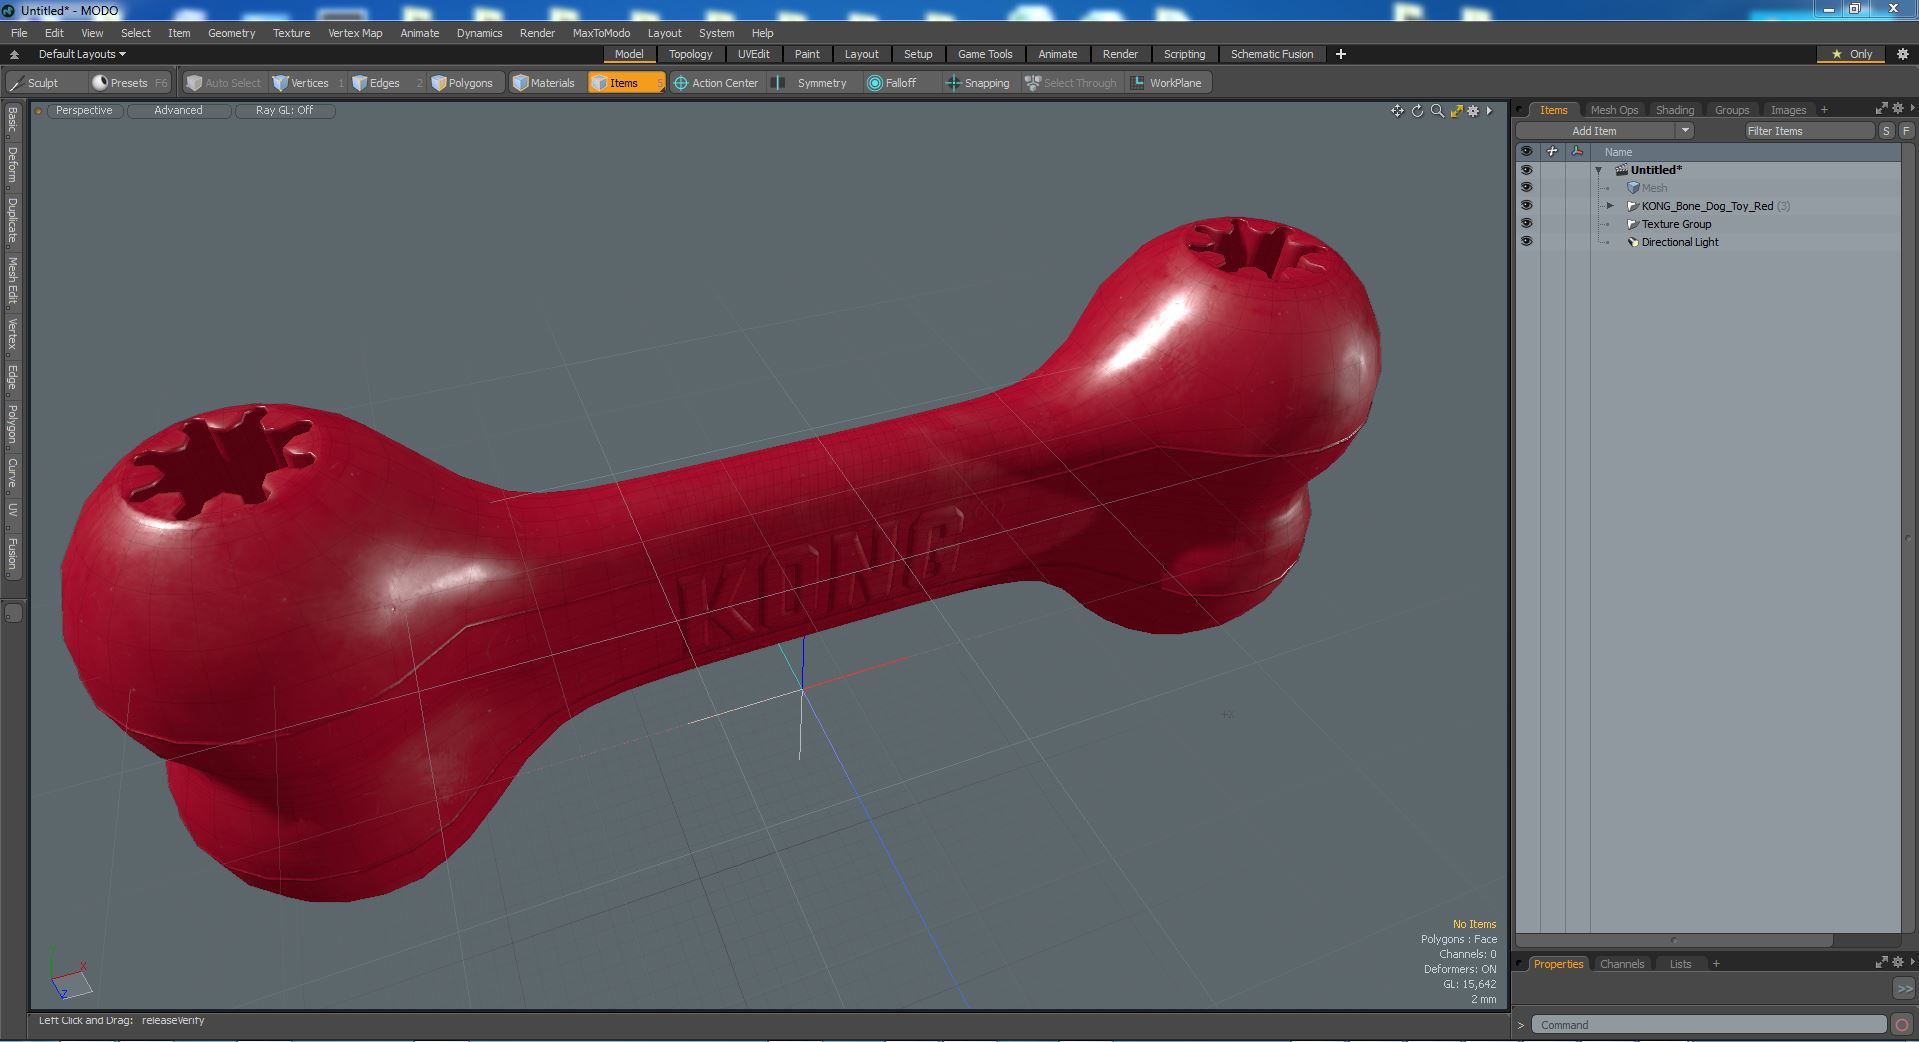Open the Shading panel tab

pos(1674,110)
